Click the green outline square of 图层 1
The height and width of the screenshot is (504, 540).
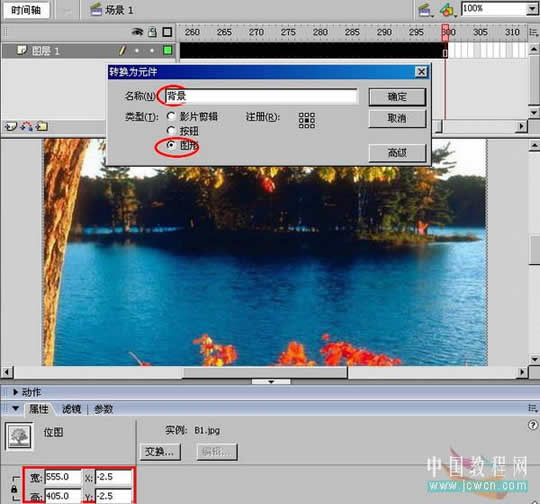167,51
